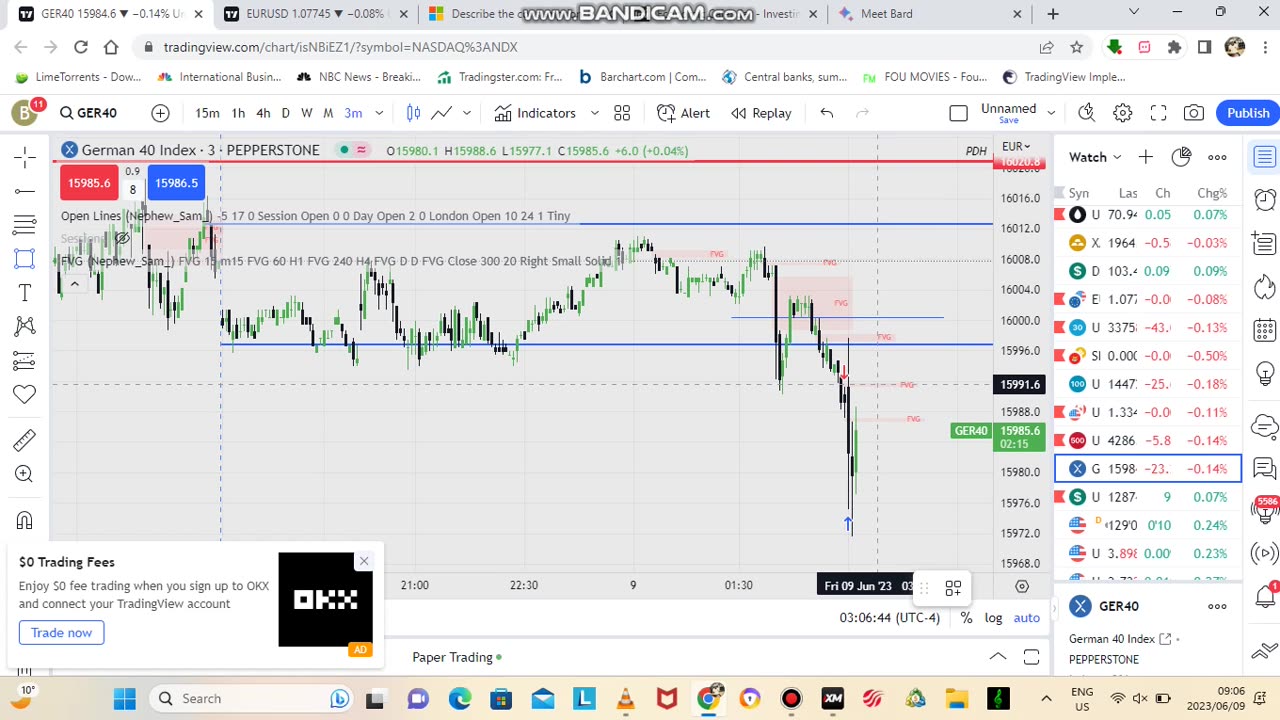Close the OKX advertisement

coord(364,561)
